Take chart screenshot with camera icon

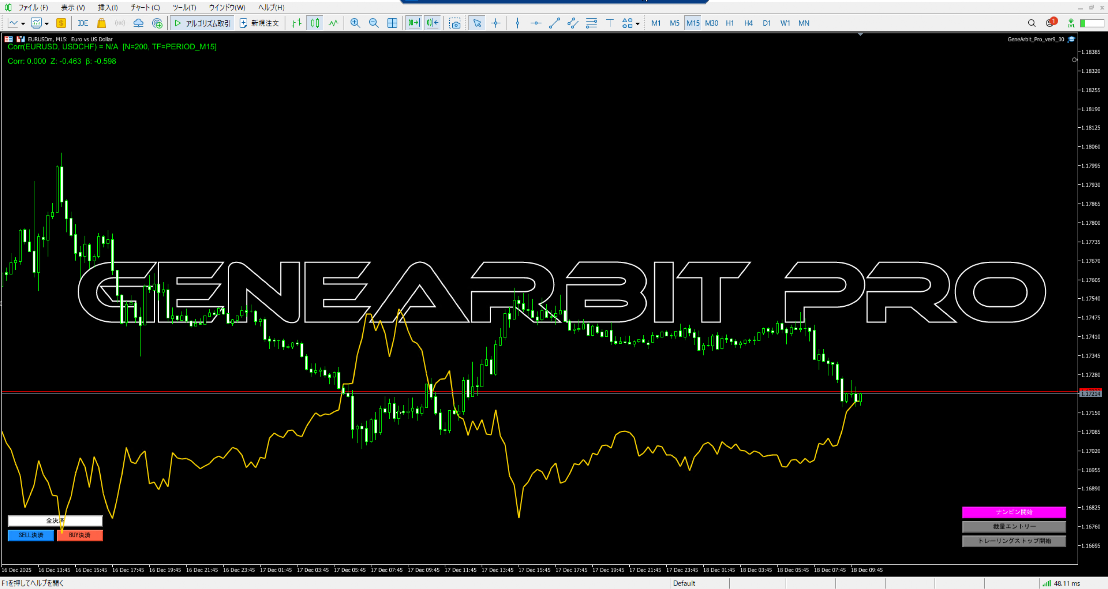[x=455, y=22]
